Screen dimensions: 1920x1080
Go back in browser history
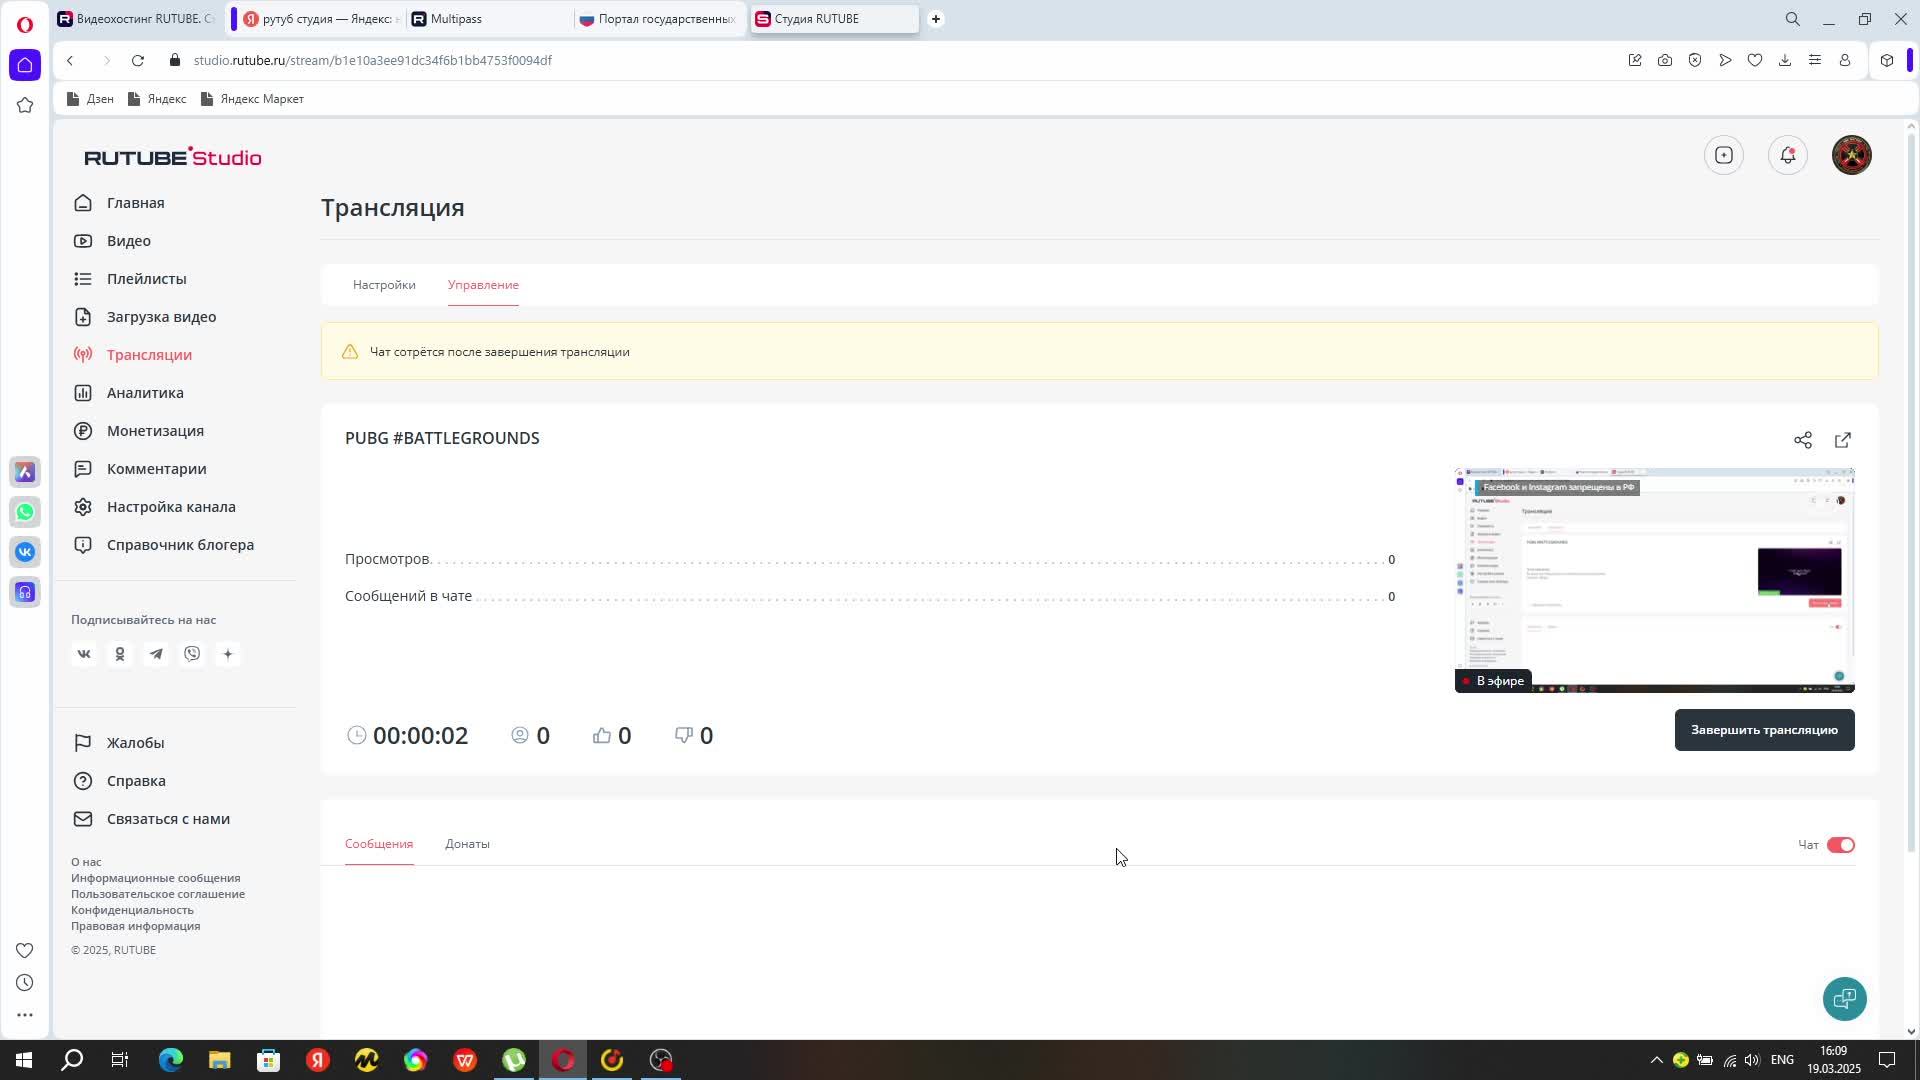tap(70, 60)
